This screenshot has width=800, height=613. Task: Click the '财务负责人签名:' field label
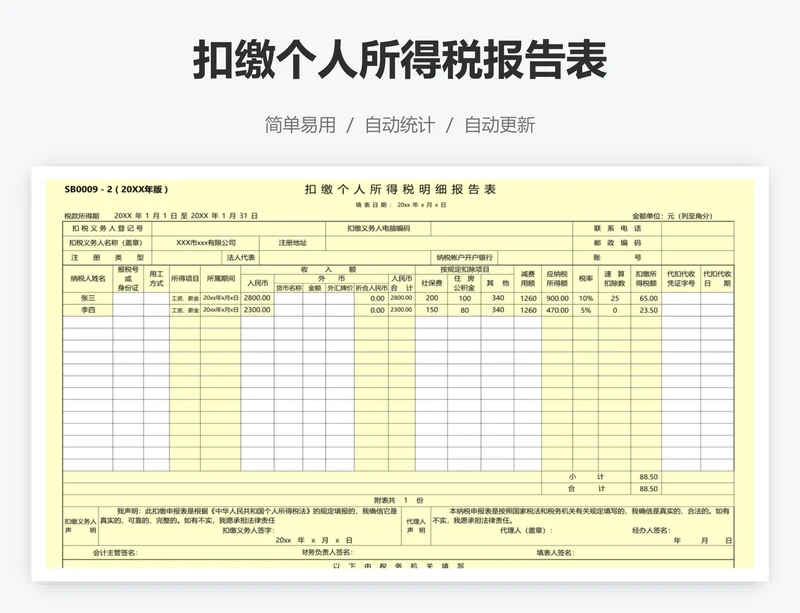327,553
